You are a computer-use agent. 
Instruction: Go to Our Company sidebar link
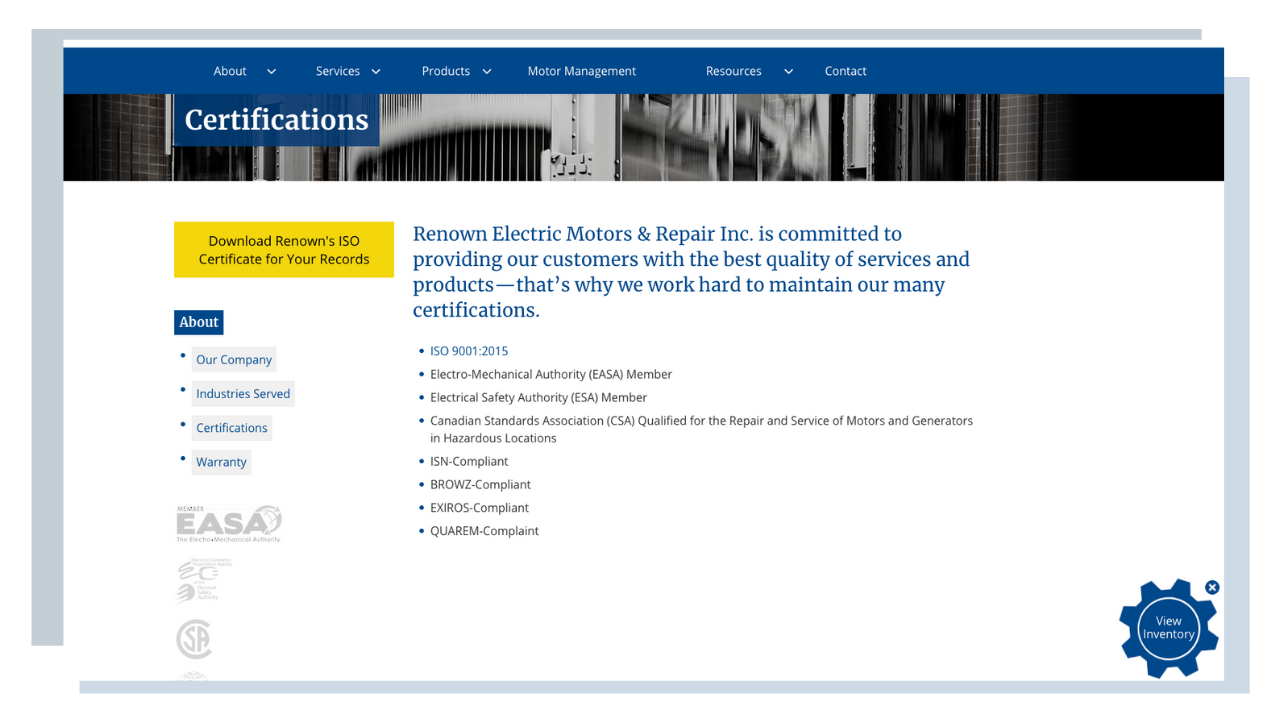point(234,360)
